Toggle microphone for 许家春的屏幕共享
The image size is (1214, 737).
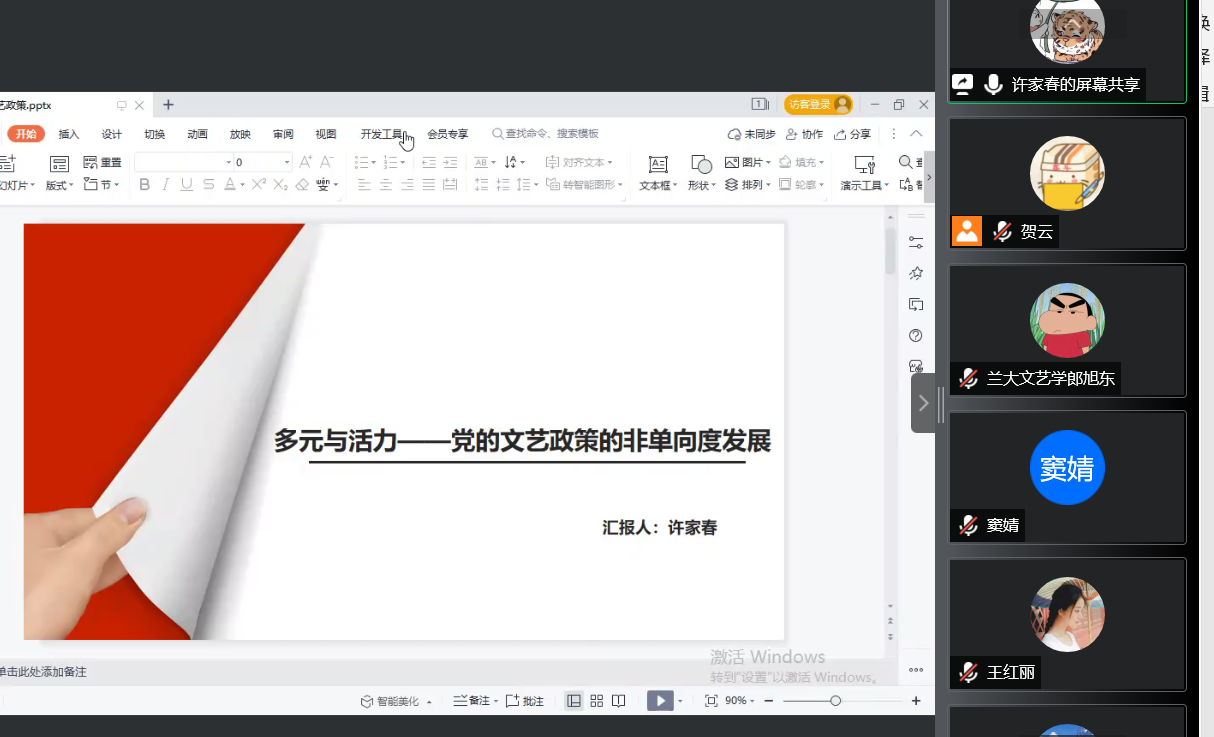[993, 85]
